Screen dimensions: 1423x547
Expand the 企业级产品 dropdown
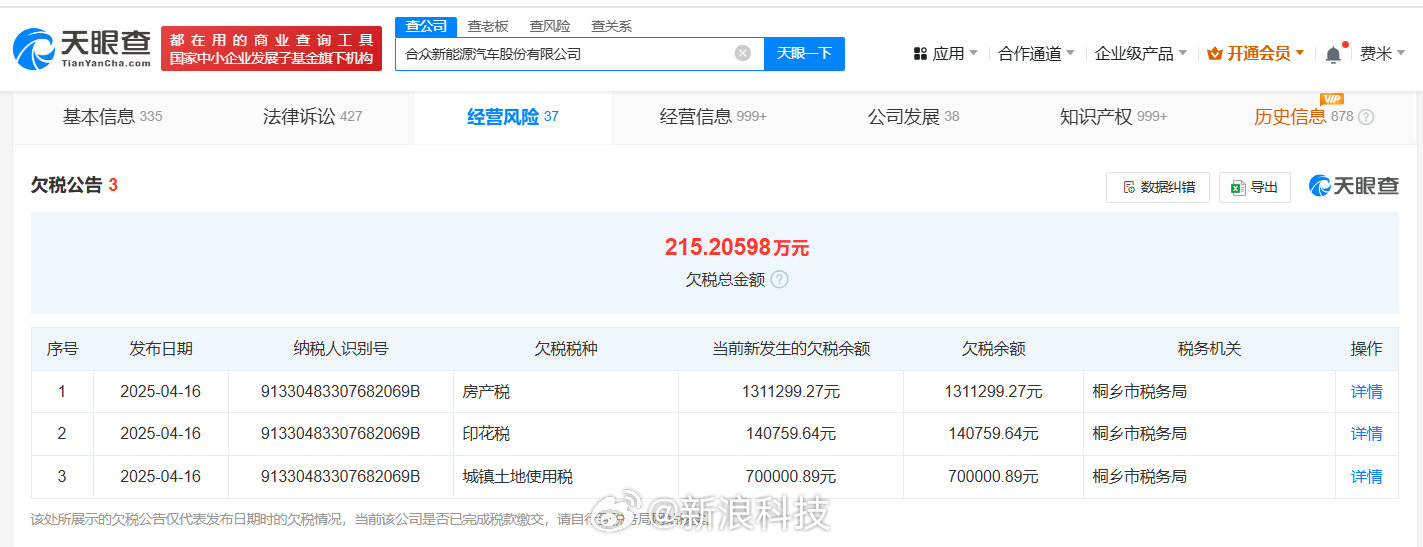point(1141,53)
